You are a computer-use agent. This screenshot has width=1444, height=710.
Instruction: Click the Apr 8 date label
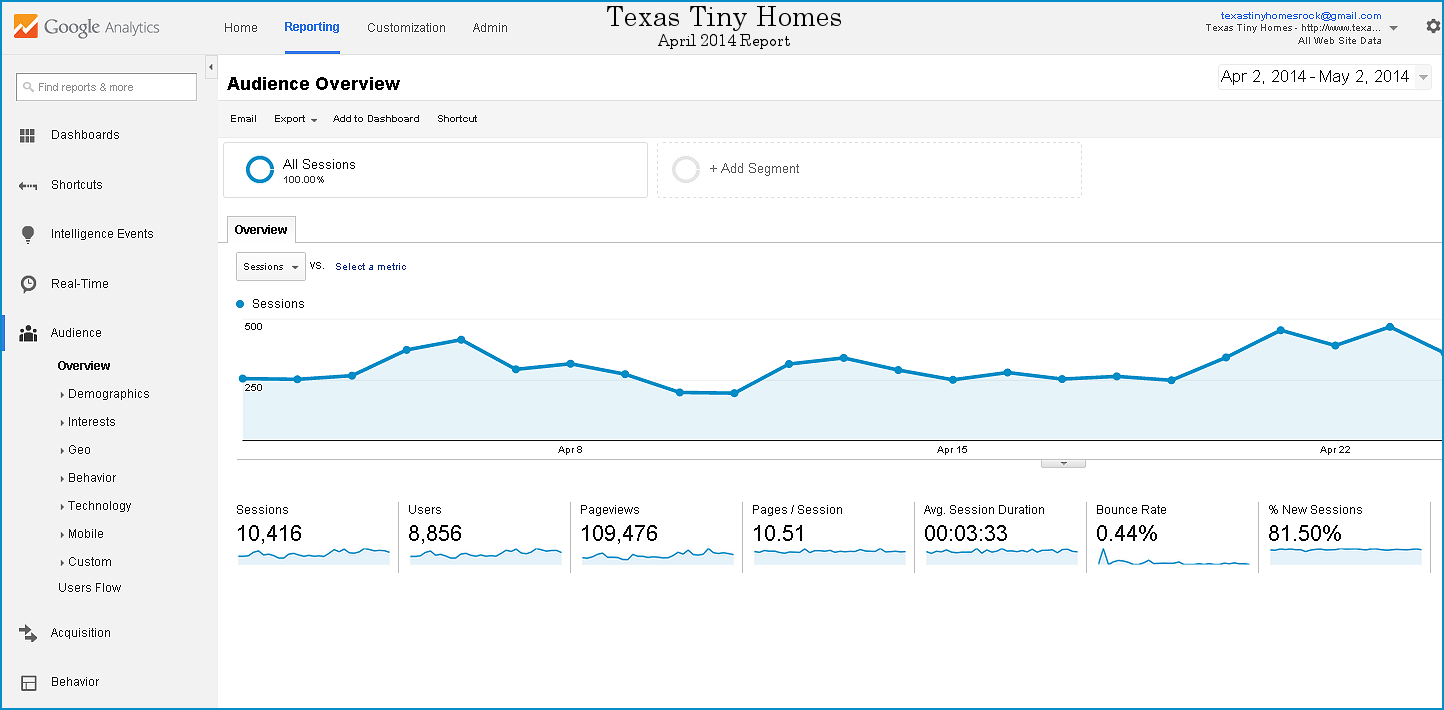[x=570, y=450]
